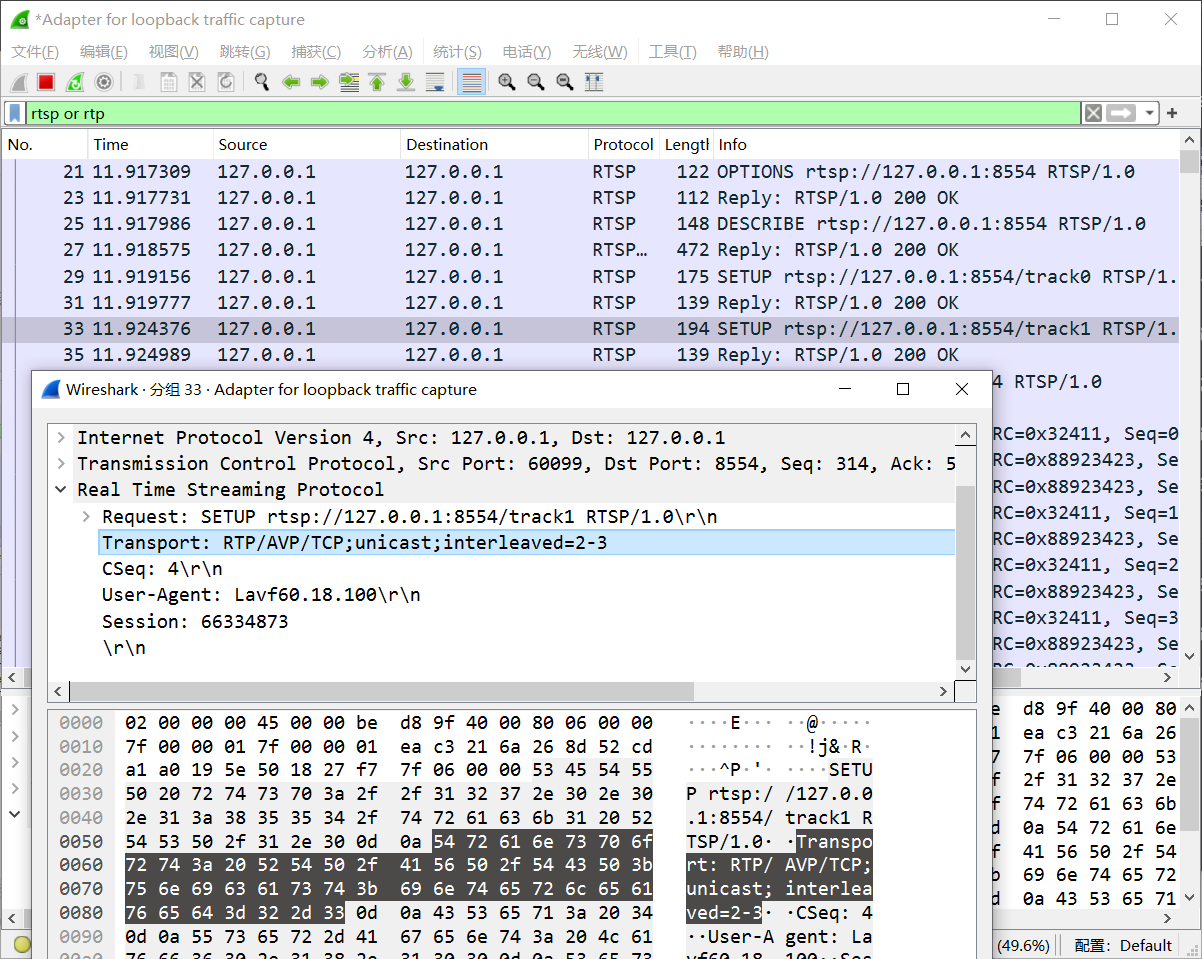
Task: Jump to the last packet
Action: tap(406, 82)
